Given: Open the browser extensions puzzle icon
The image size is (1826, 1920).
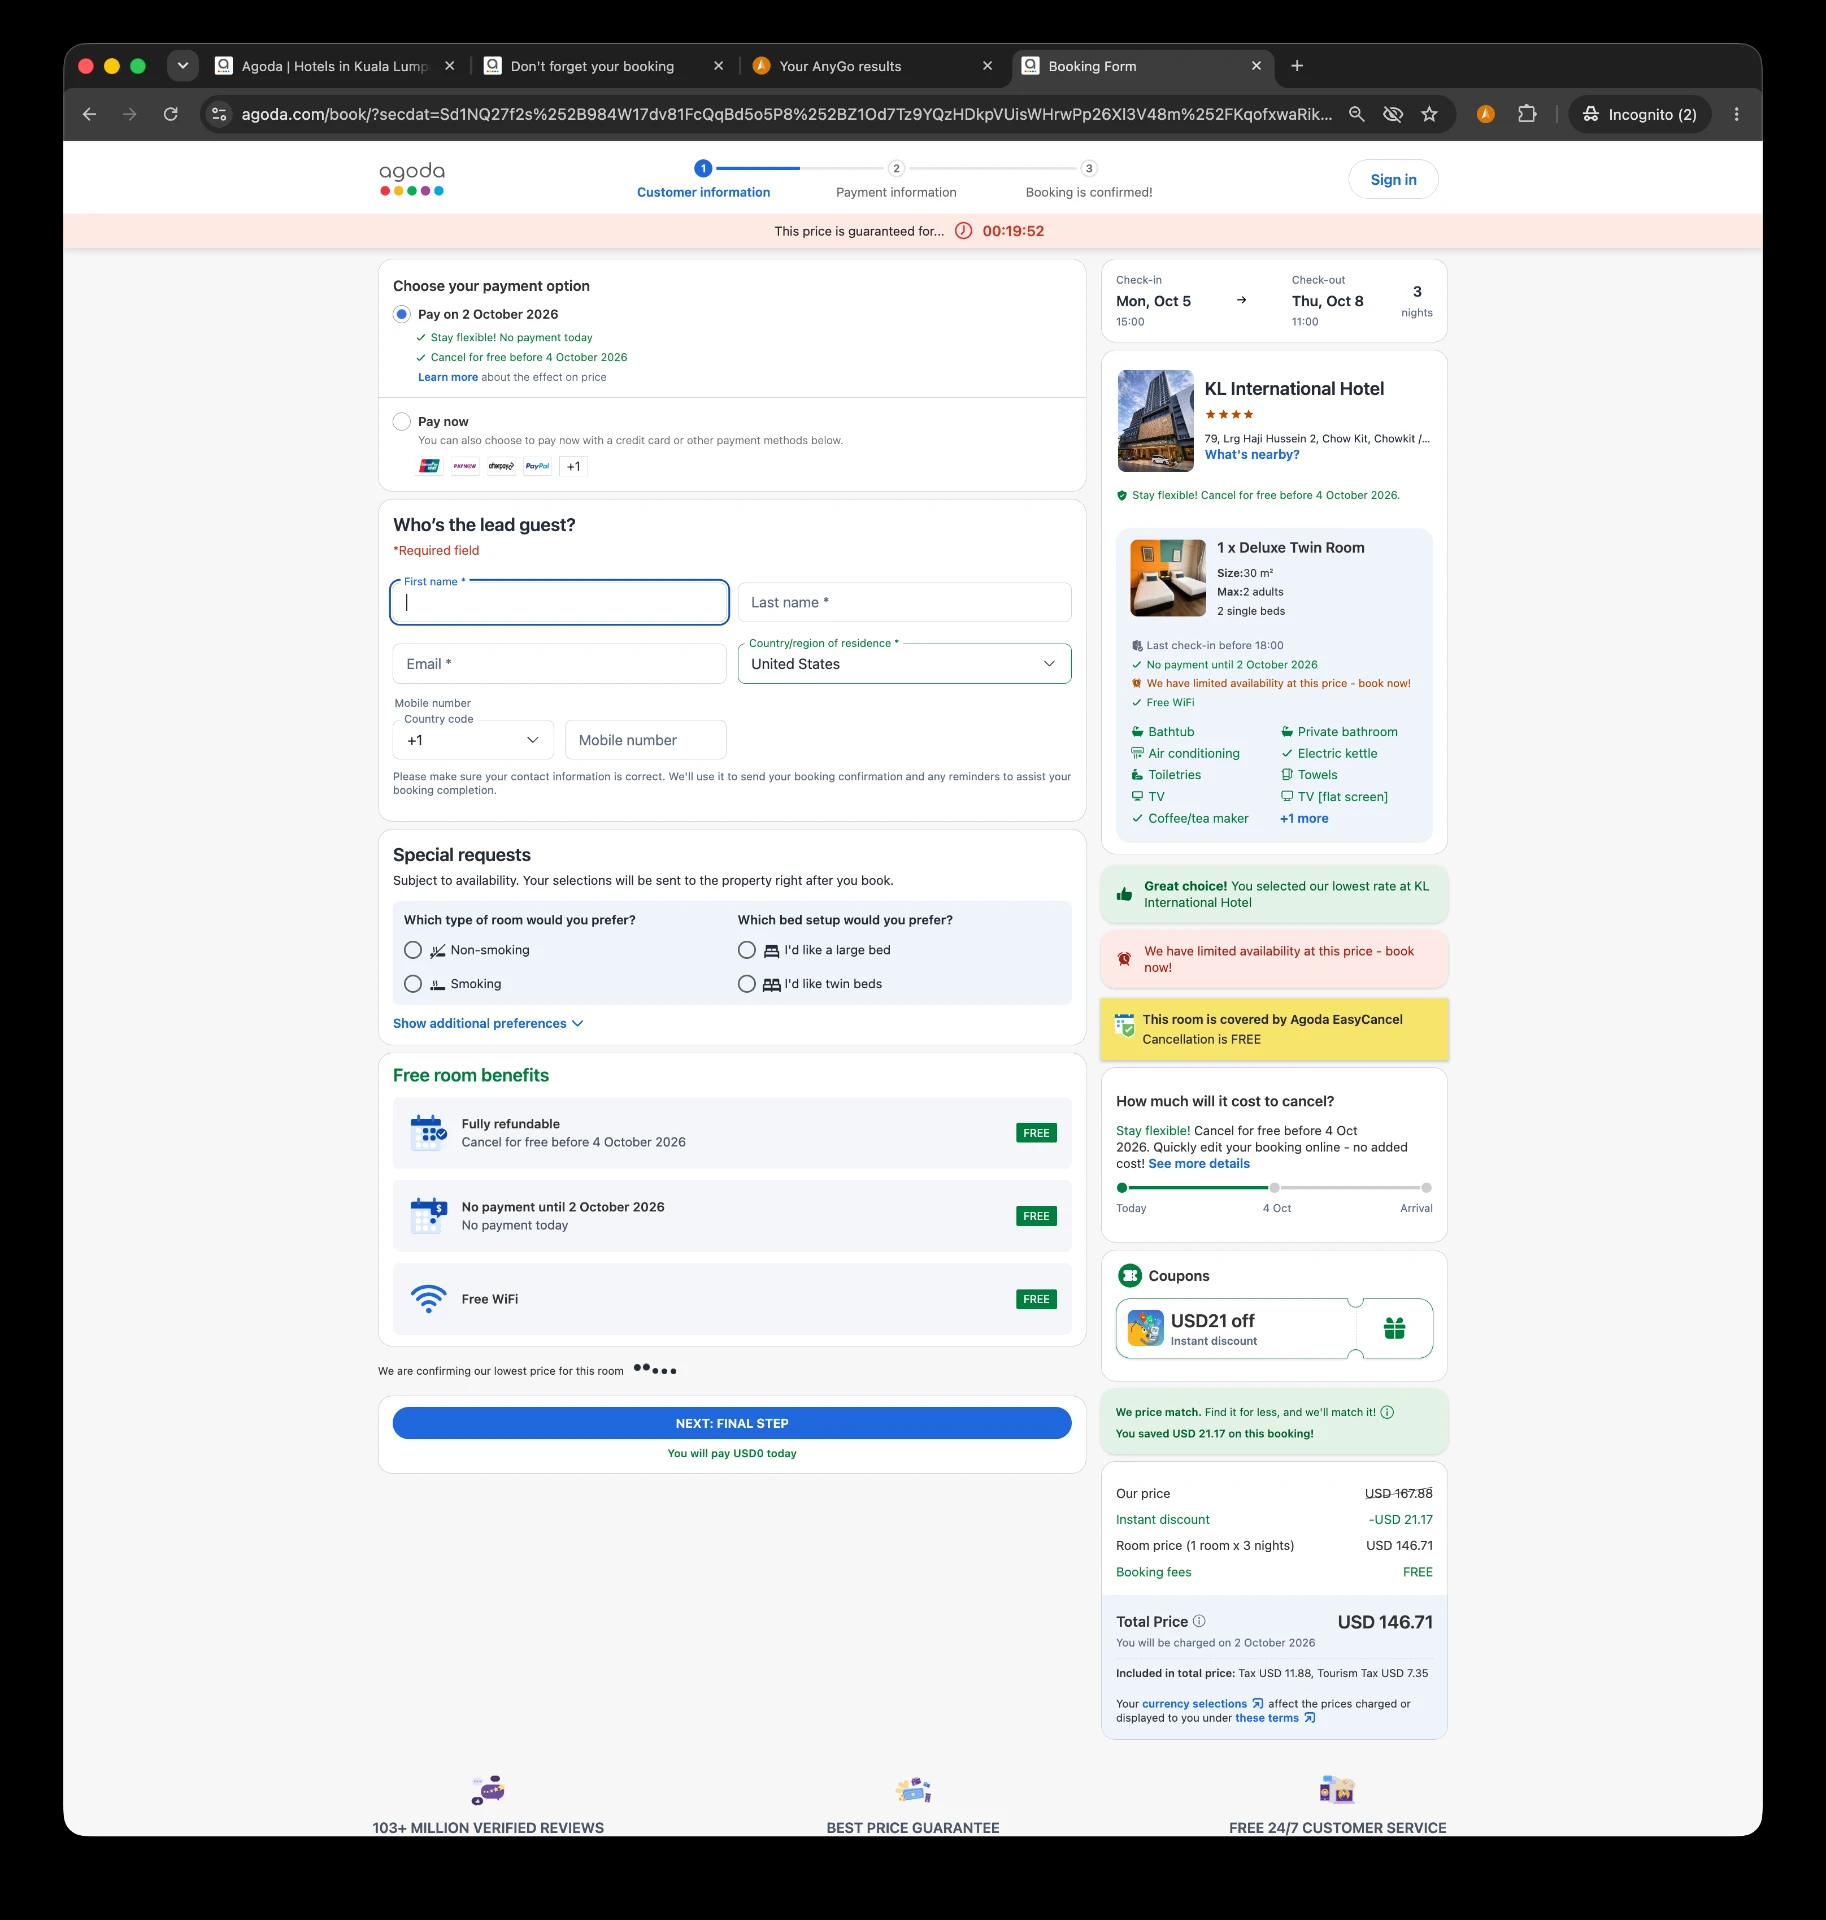Looking at the screenshot, I should (1527, 114).
